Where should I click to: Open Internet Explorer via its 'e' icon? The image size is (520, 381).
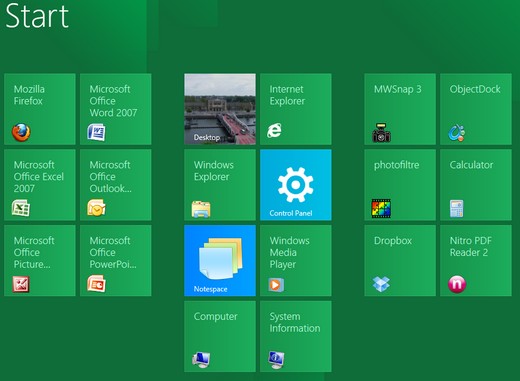[x=274, y=130]
